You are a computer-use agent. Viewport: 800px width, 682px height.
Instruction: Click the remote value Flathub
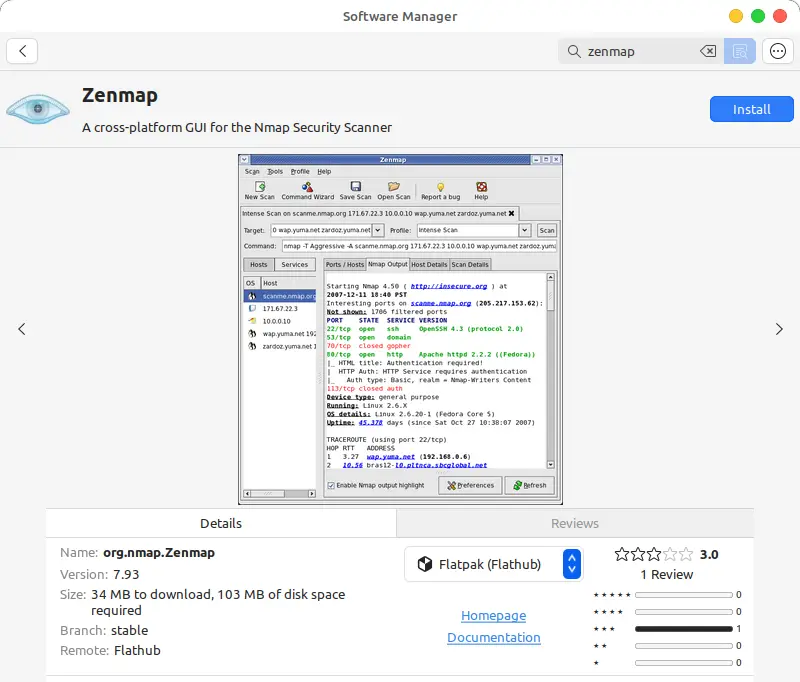pos(137,650)
